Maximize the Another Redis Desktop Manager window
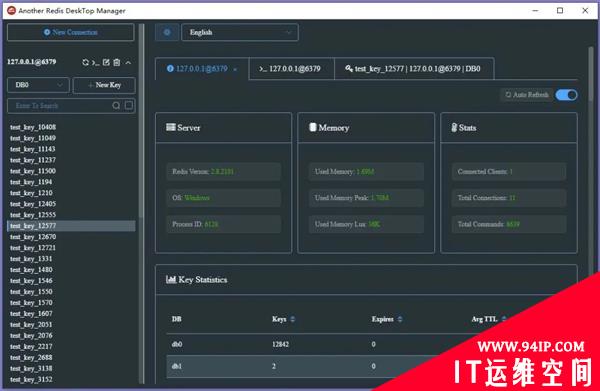600x391 pixels. pyautogui.click(x=560, y=10)
